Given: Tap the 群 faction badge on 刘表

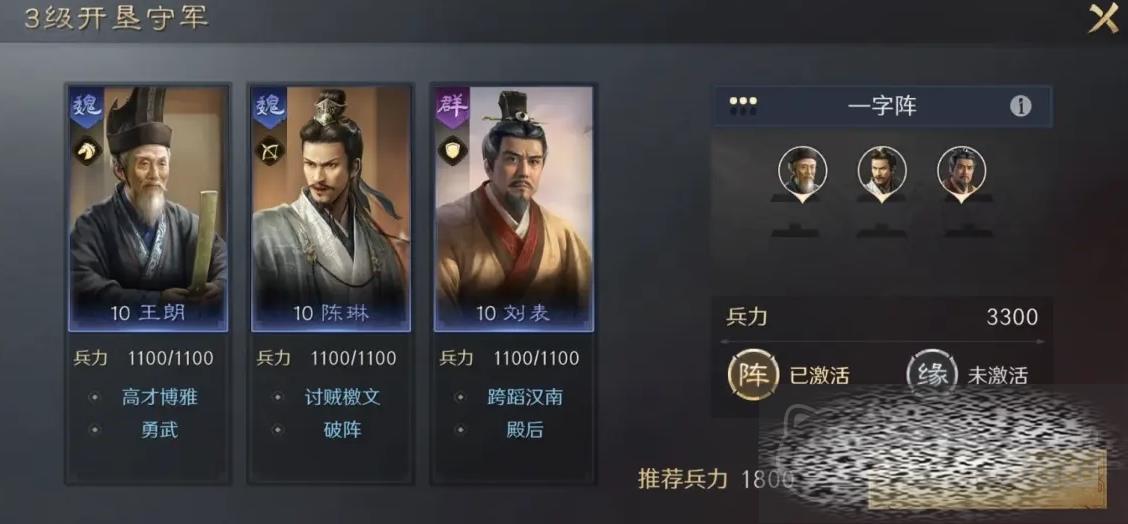Looking at the screenshot, I should pos(452,108).
